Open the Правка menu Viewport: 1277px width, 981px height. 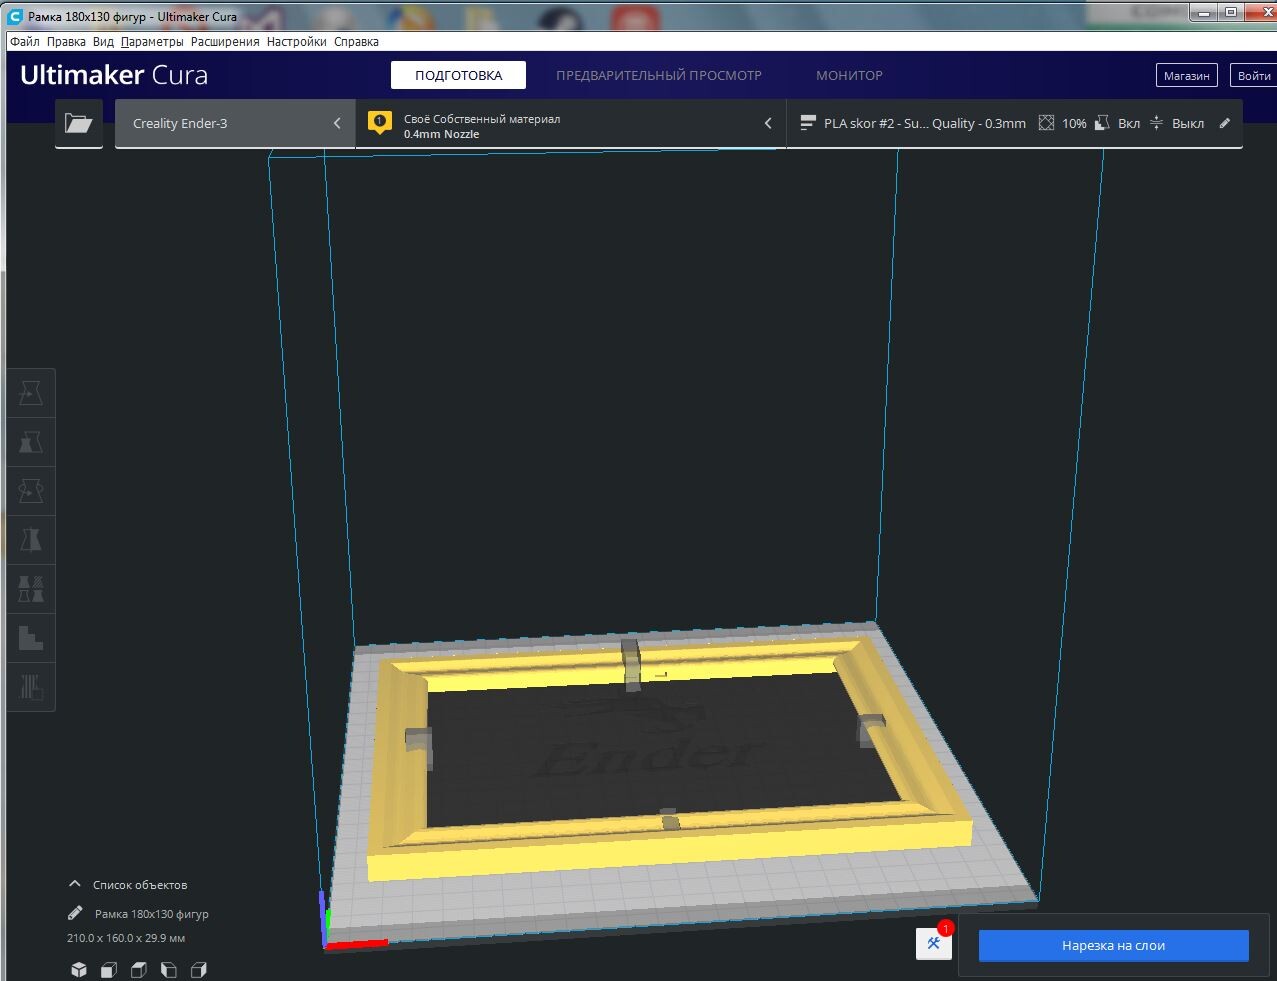[x=66, y=42]
